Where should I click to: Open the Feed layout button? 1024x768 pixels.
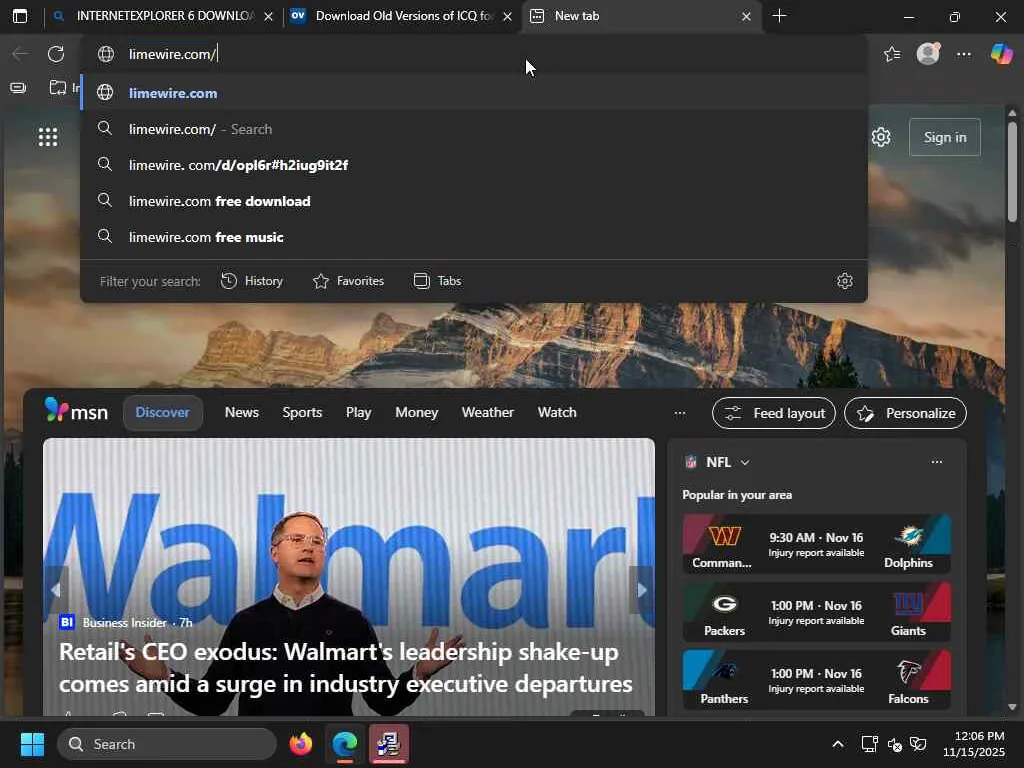(x=774, y=413)
